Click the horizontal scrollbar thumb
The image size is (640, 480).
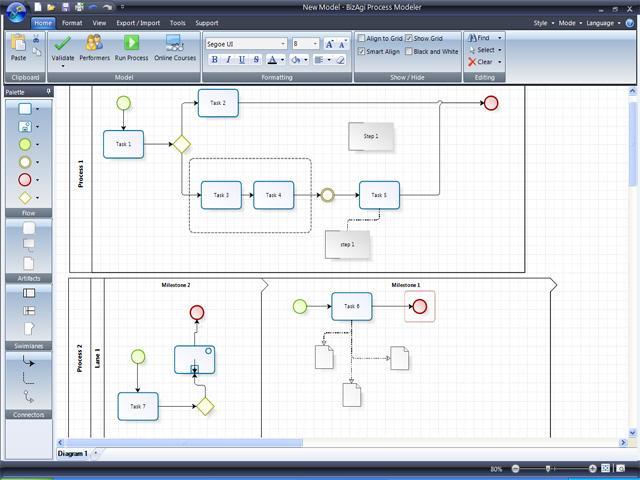pyautogui.click(x=184, y=442)
